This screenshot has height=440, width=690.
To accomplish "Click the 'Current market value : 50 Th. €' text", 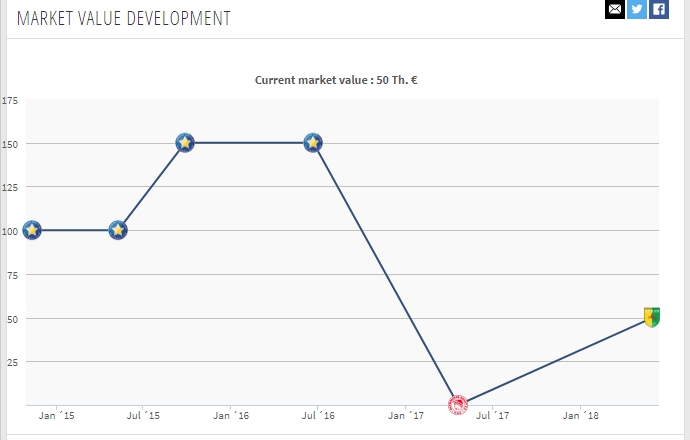I will point(336,79).
